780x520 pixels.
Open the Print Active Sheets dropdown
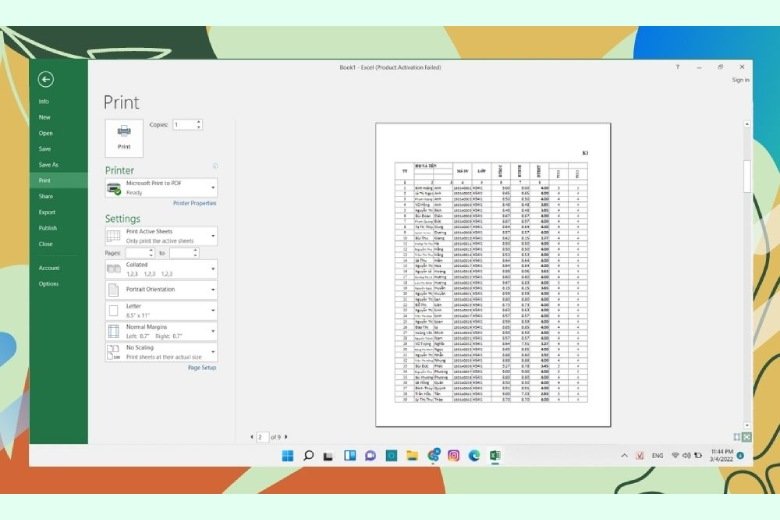(161, 236)
